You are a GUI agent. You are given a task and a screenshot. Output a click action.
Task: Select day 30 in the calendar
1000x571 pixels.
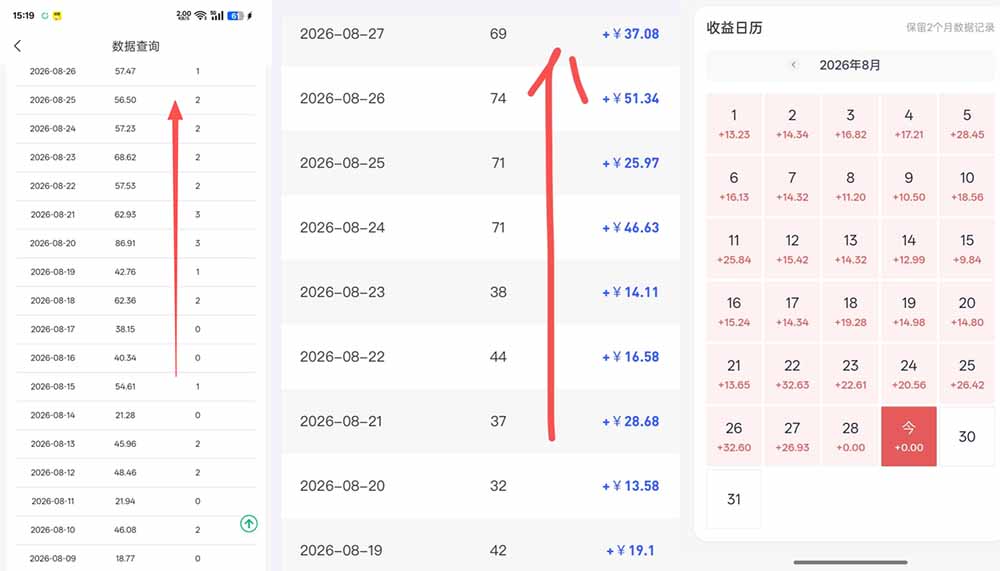967,436
